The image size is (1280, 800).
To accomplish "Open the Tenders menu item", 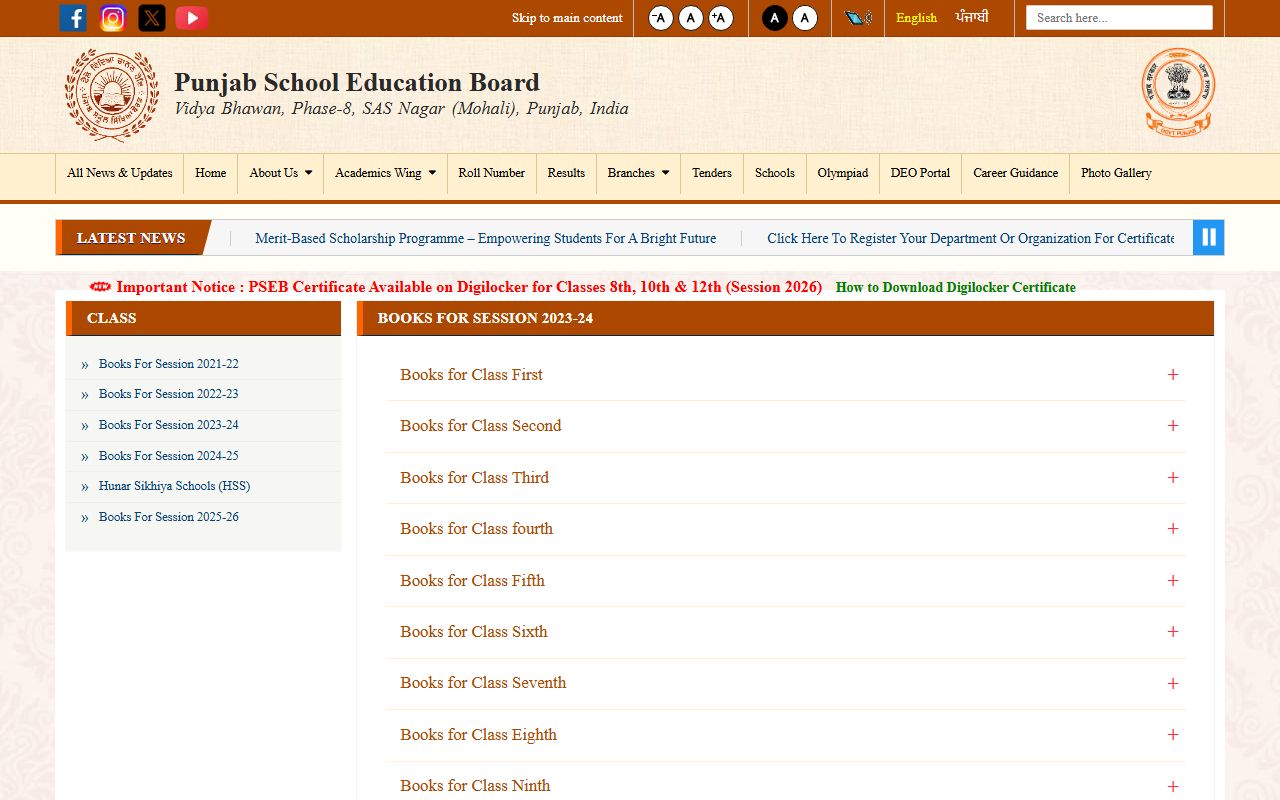I will click(712, 173).
